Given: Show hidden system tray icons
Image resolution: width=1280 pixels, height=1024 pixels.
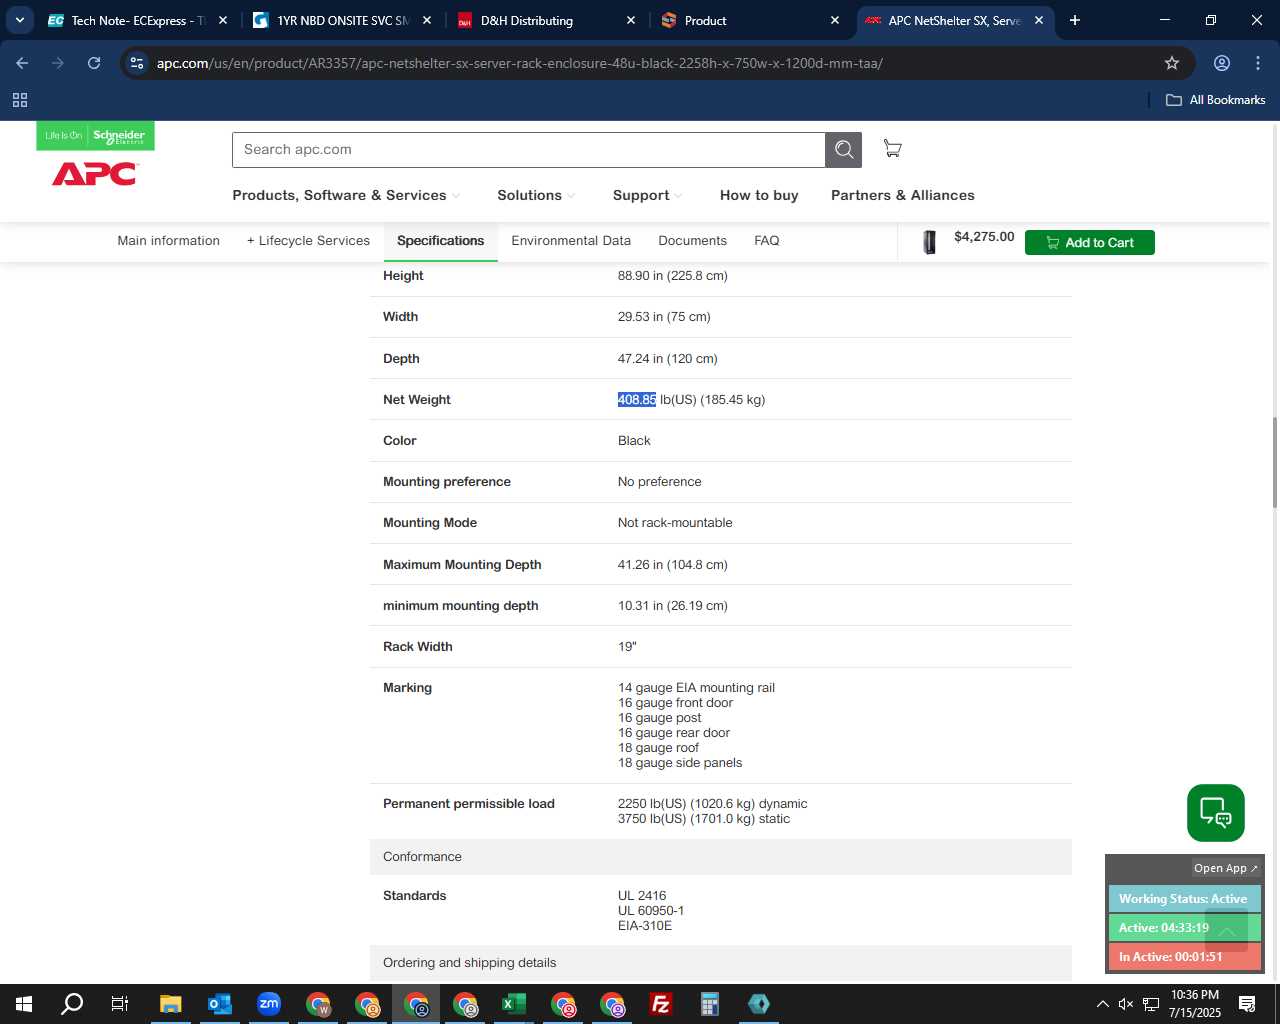Looking at the screenshot, I should (1102, 1004).
